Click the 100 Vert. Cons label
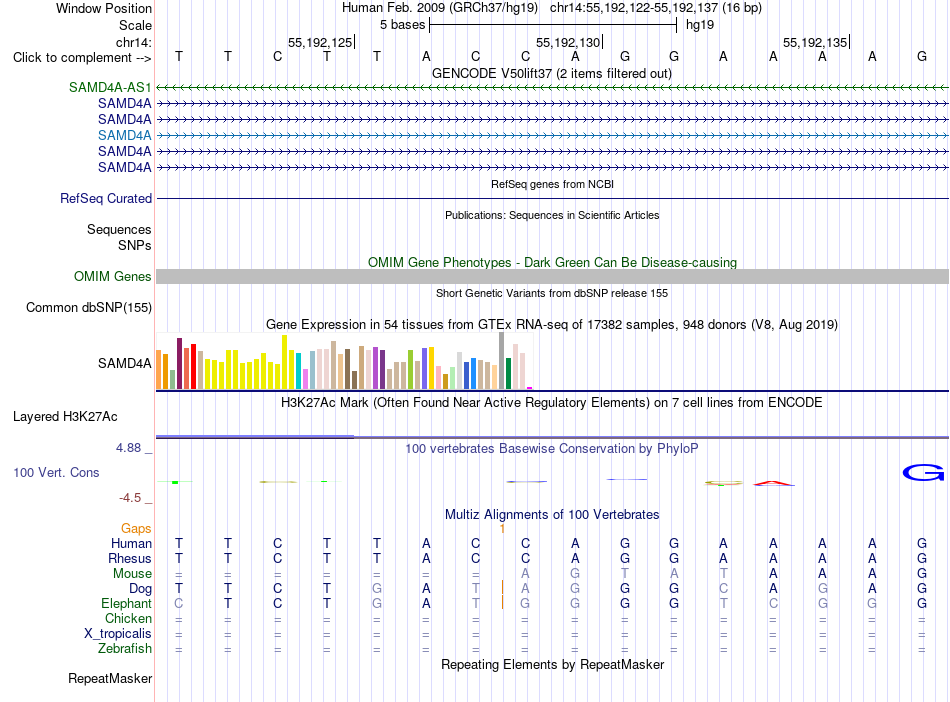This screenshot has width=950, height=702. coord(56,472)
